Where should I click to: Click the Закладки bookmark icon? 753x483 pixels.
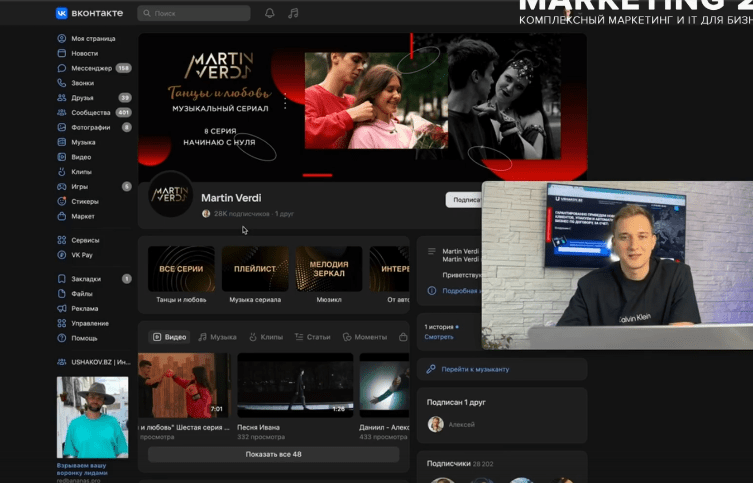coord(61,279)
